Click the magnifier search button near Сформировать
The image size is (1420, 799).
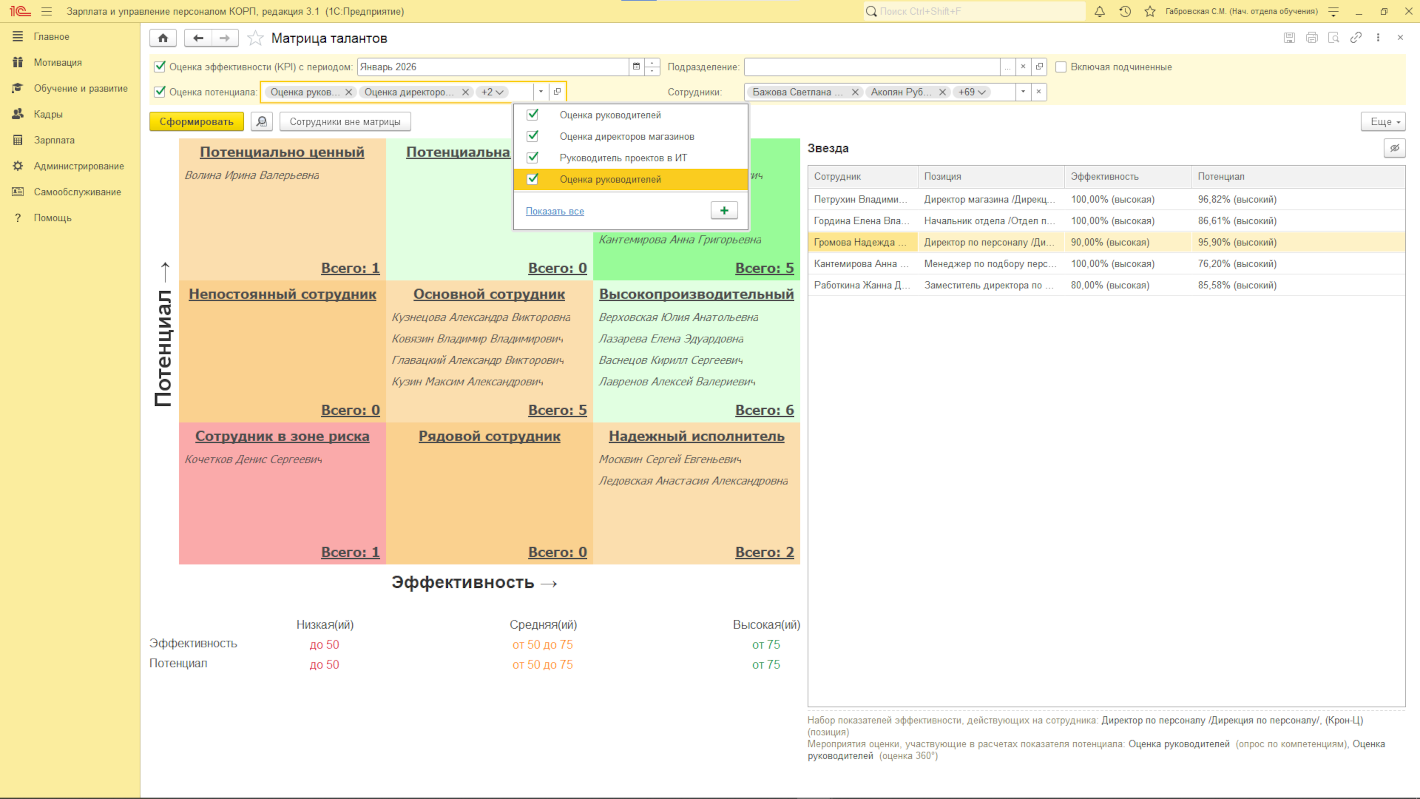click(261, 122)
